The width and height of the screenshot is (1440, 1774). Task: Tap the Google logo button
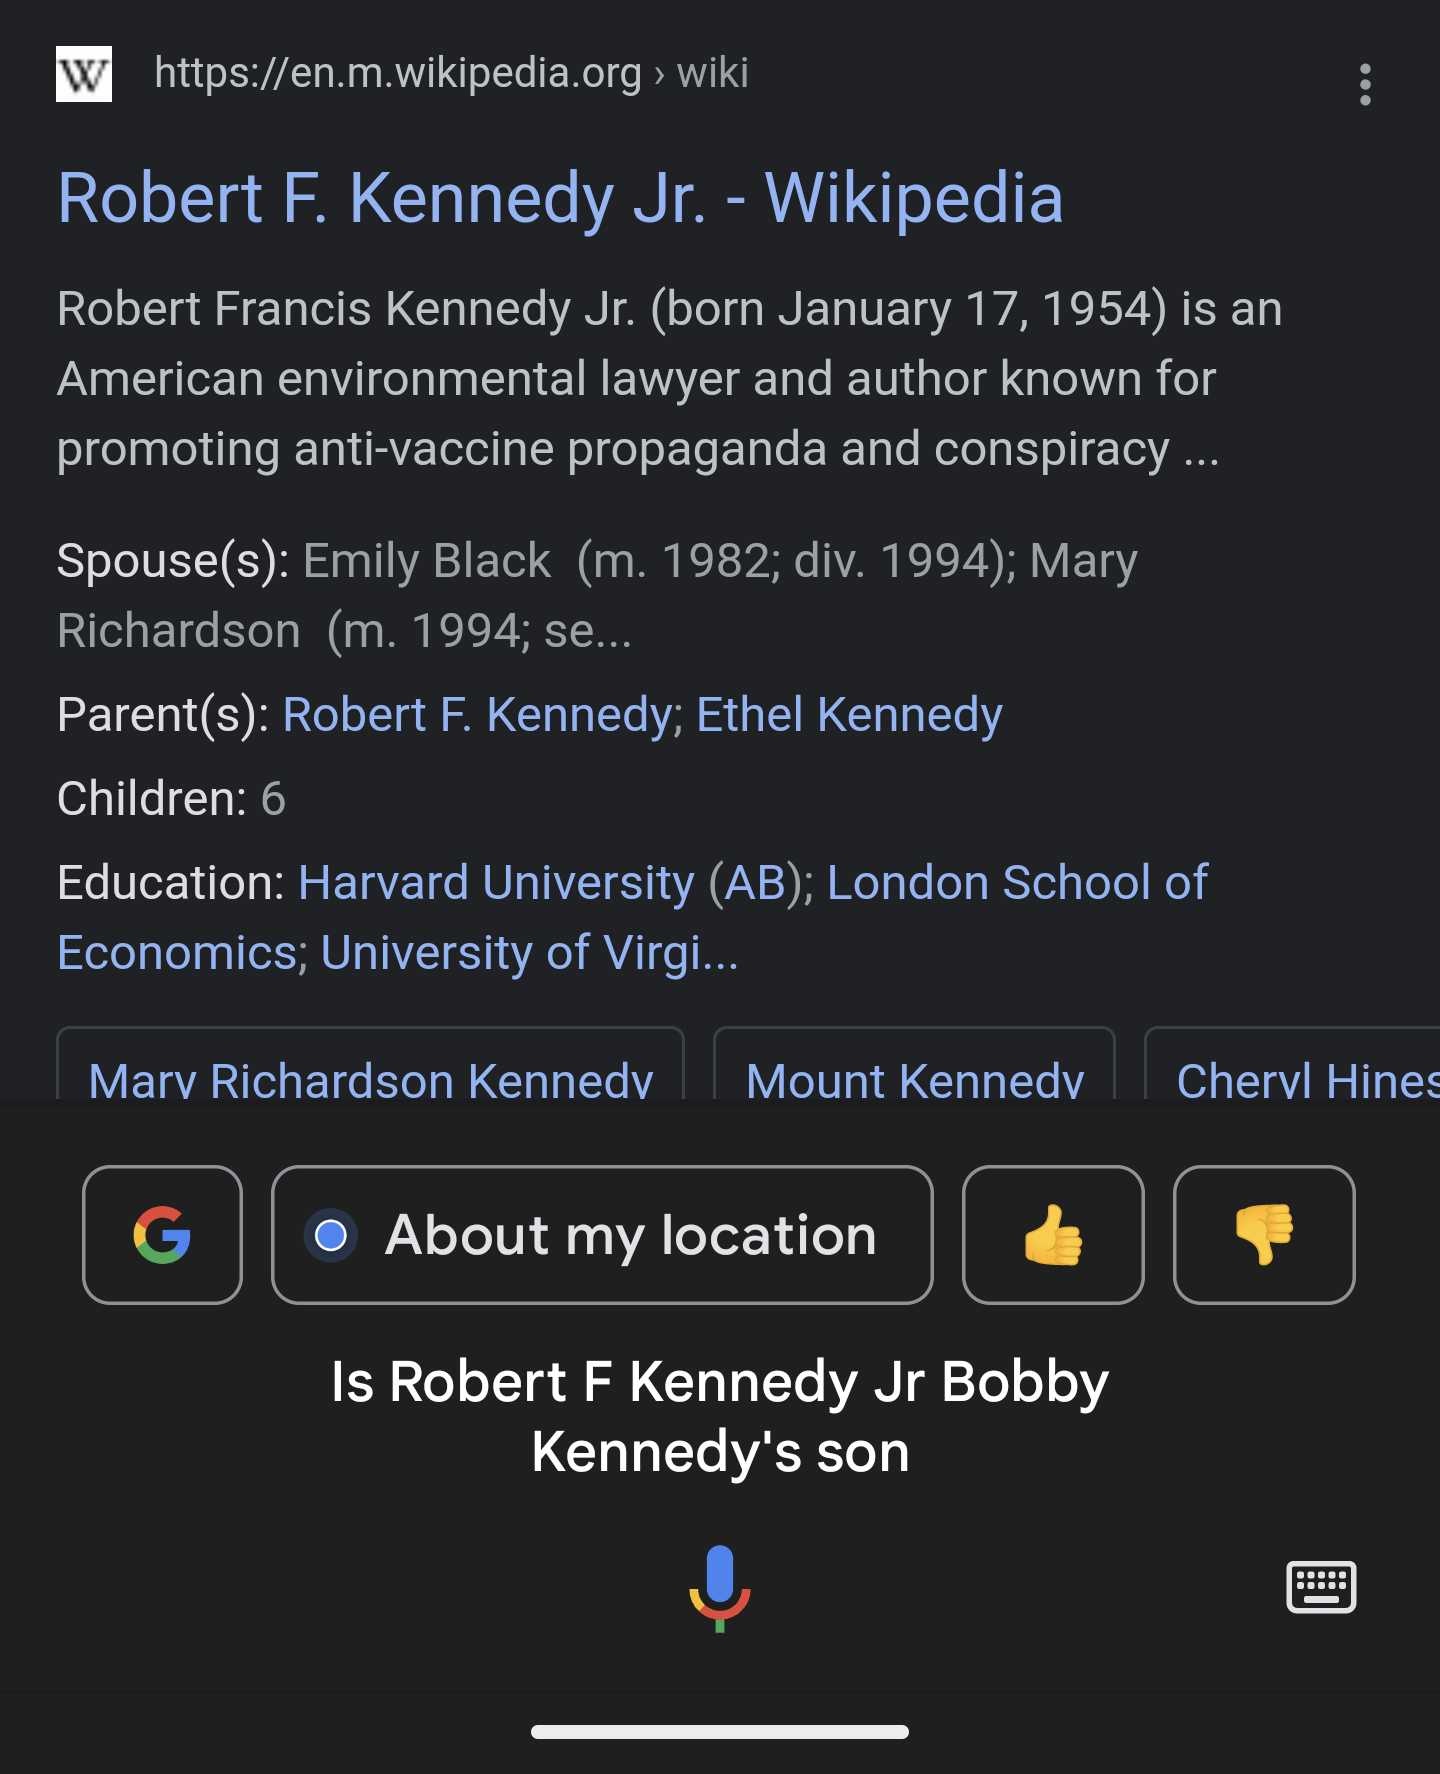[162, 1234]
